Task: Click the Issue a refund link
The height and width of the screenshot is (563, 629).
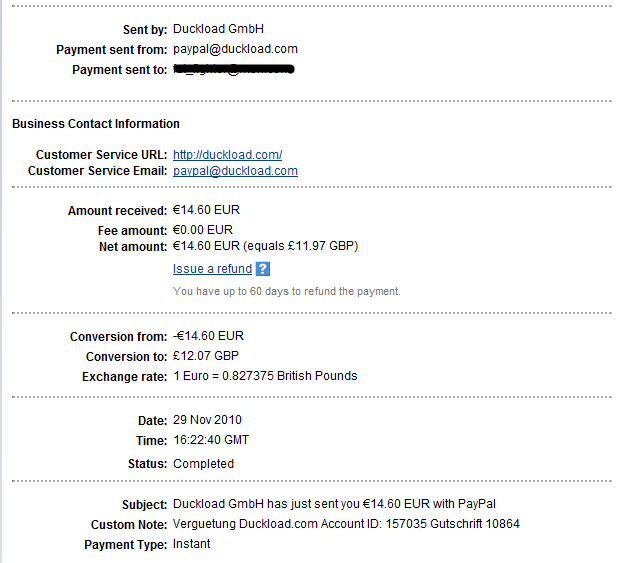Action: click(x=212, y=269)
